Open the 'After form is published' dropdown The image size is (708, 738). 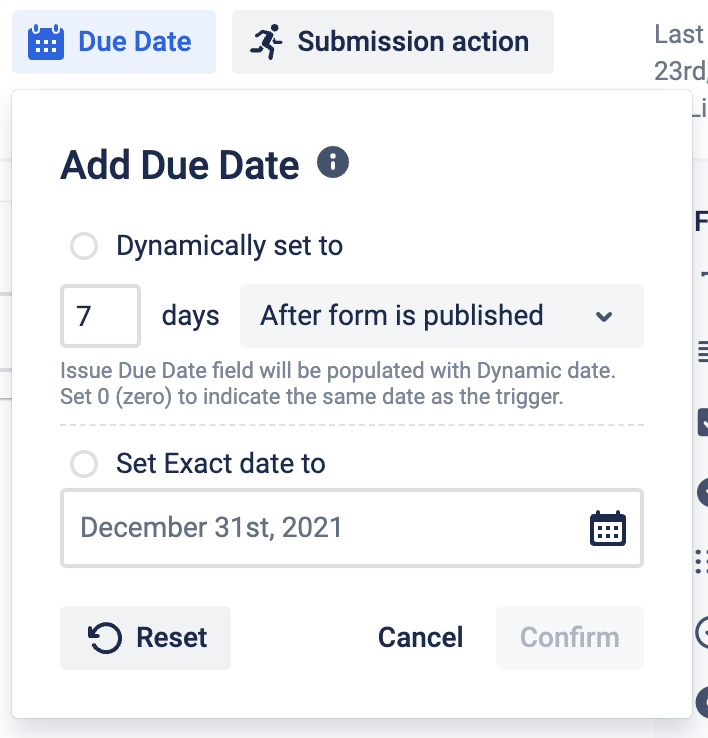[441, 316]
